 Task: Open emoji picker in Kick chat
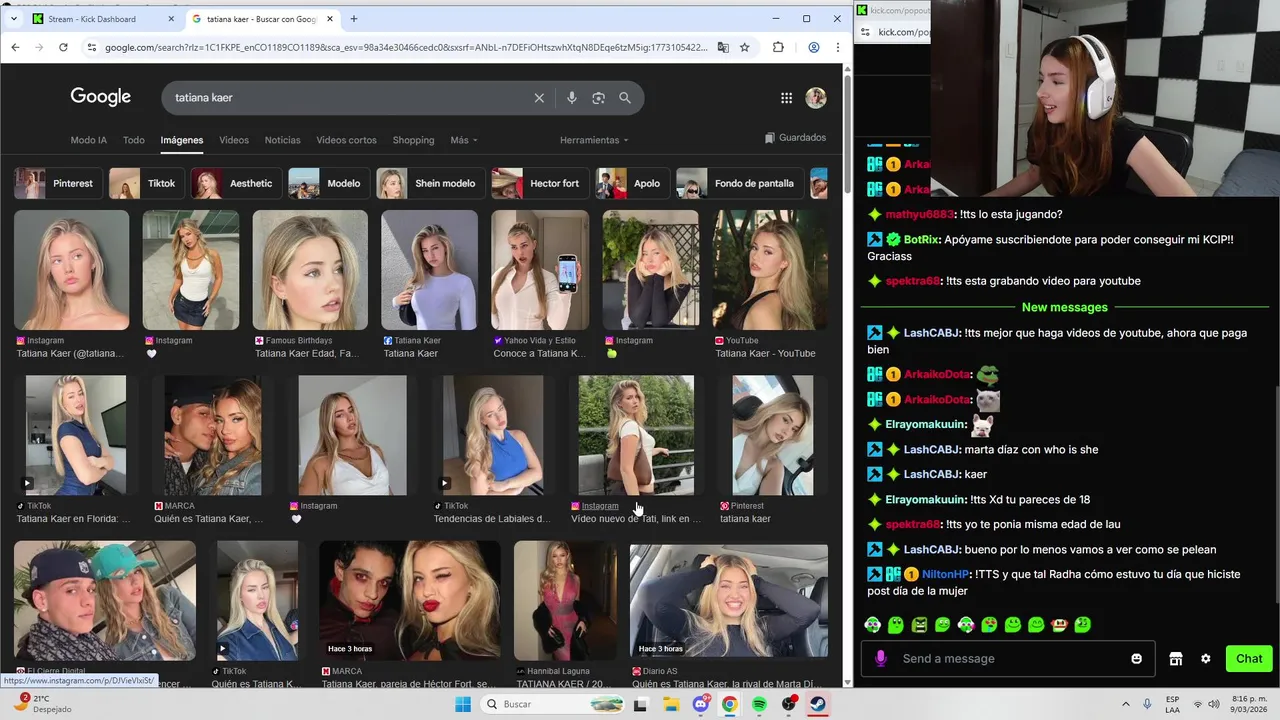click(x=1136, y=659)
